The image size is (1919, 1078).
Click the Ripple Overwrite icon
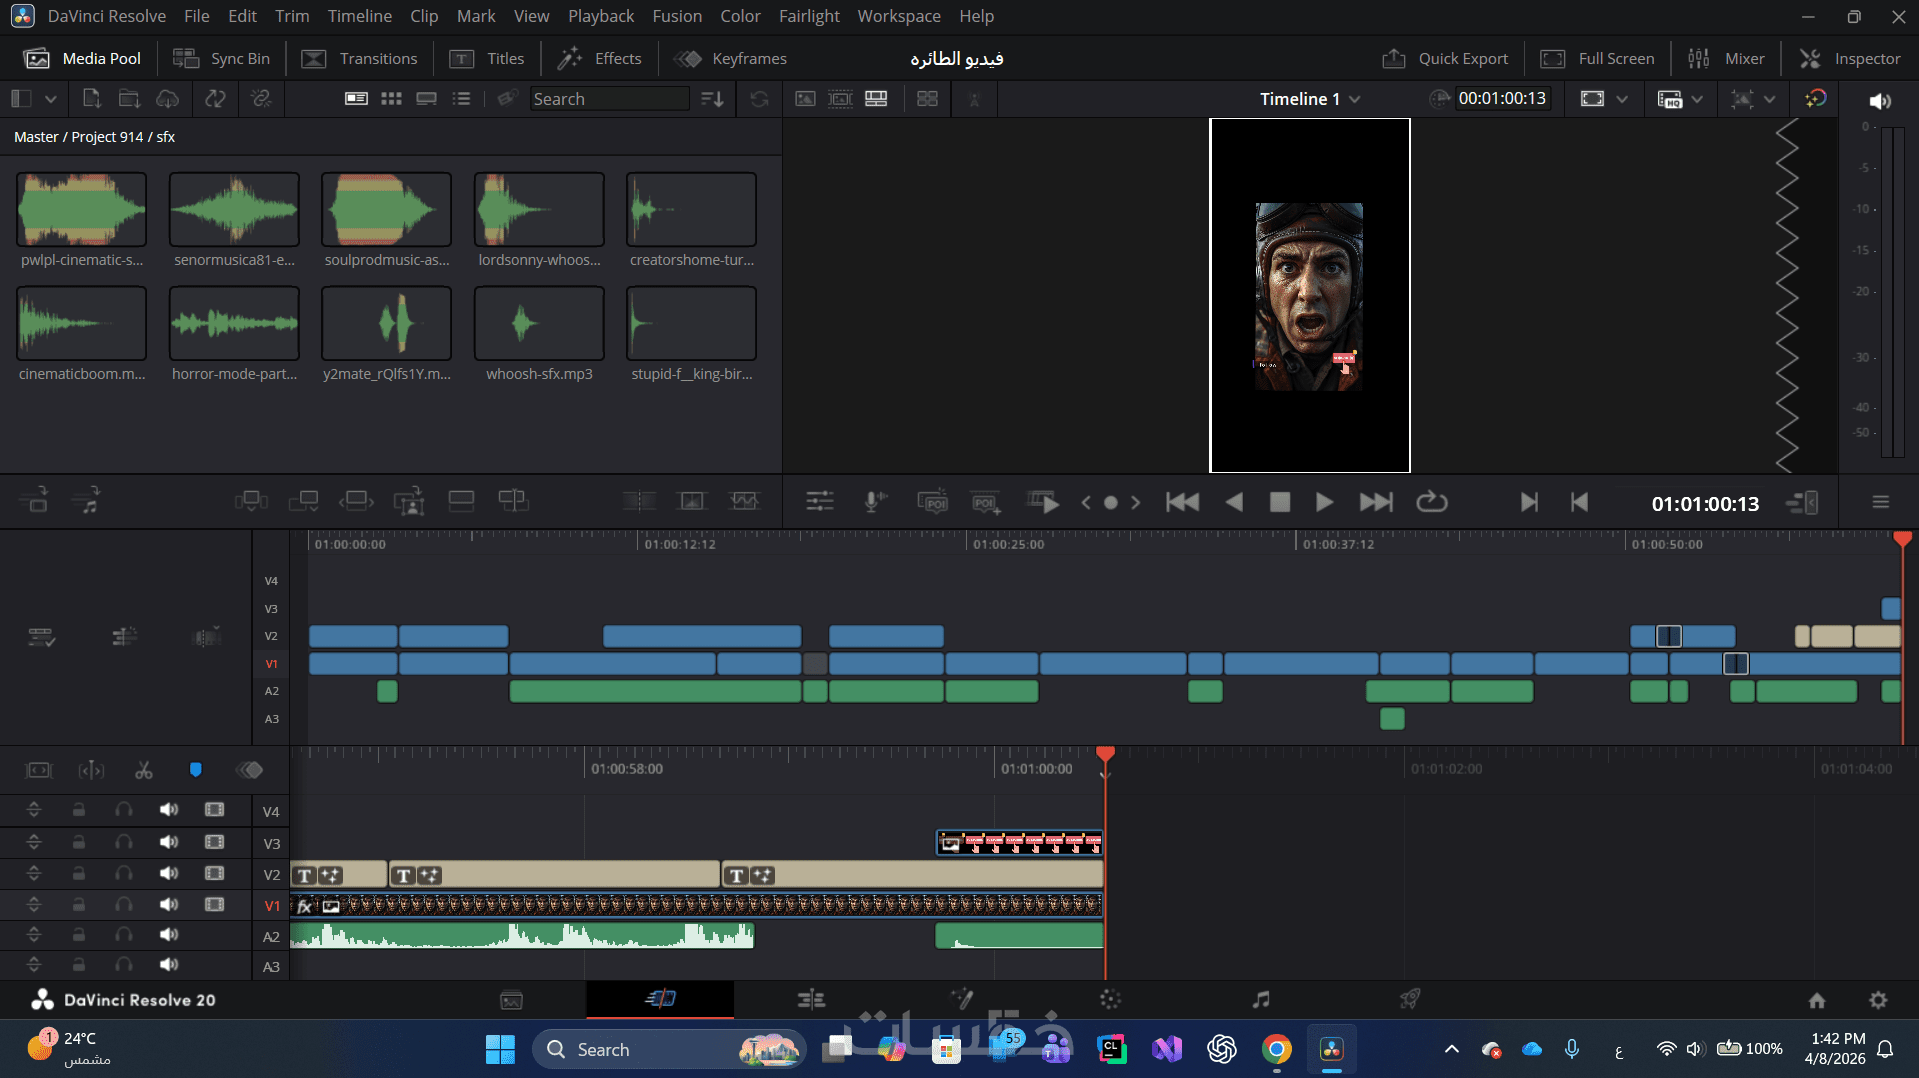coord(356,501)
